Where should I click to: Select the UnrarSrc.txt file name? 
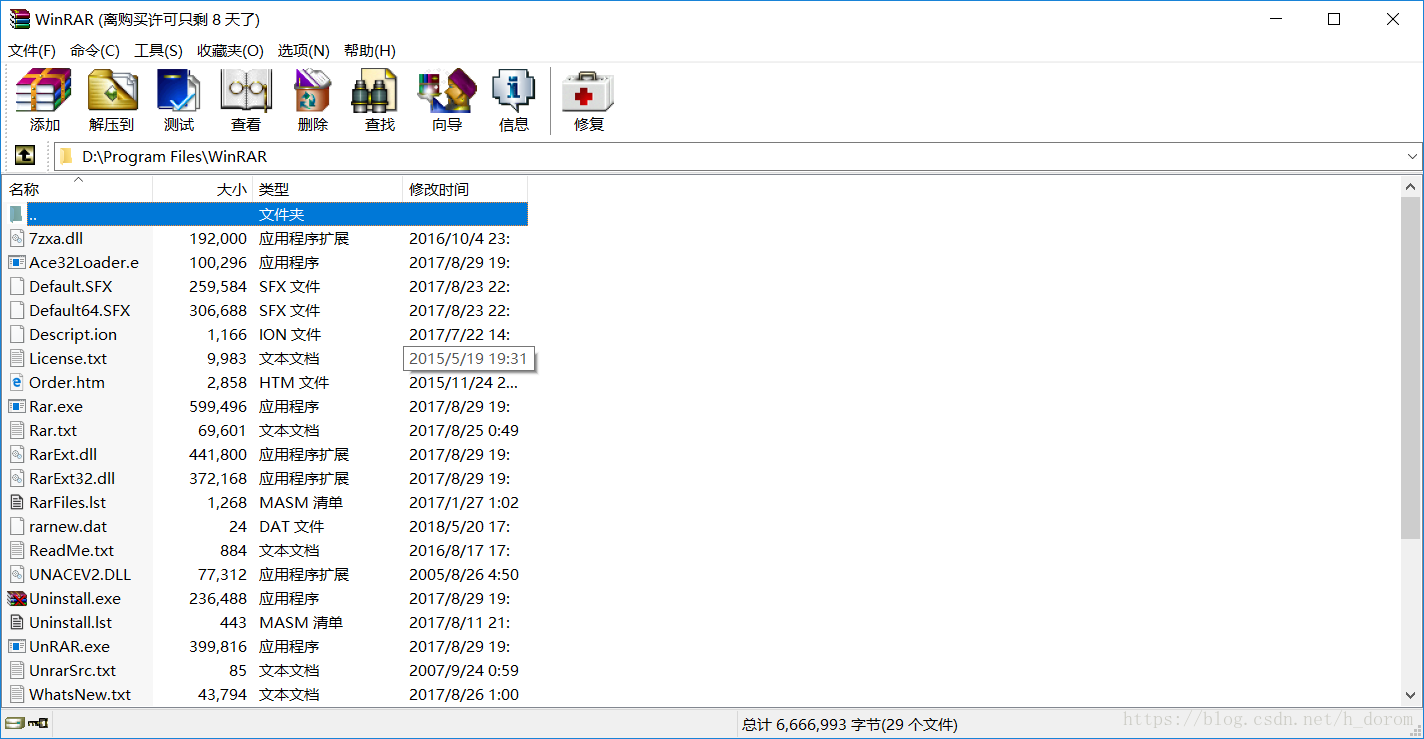pyautogui.click(x=73, y=670)
